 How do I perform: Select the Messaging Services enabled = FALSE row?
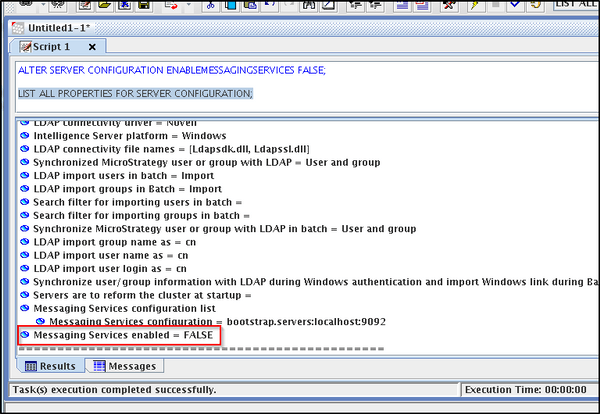coord(120,337)
